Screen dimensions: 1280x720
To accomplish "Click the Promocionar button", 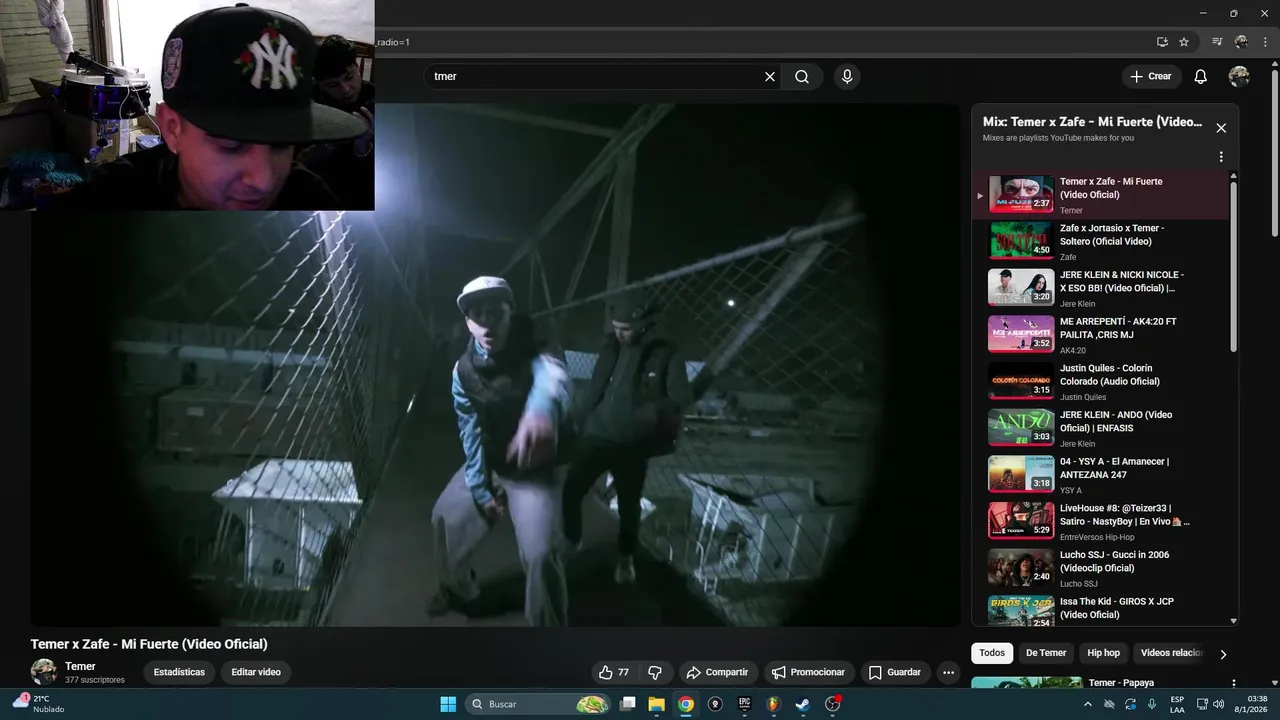I will click(809, 672).
